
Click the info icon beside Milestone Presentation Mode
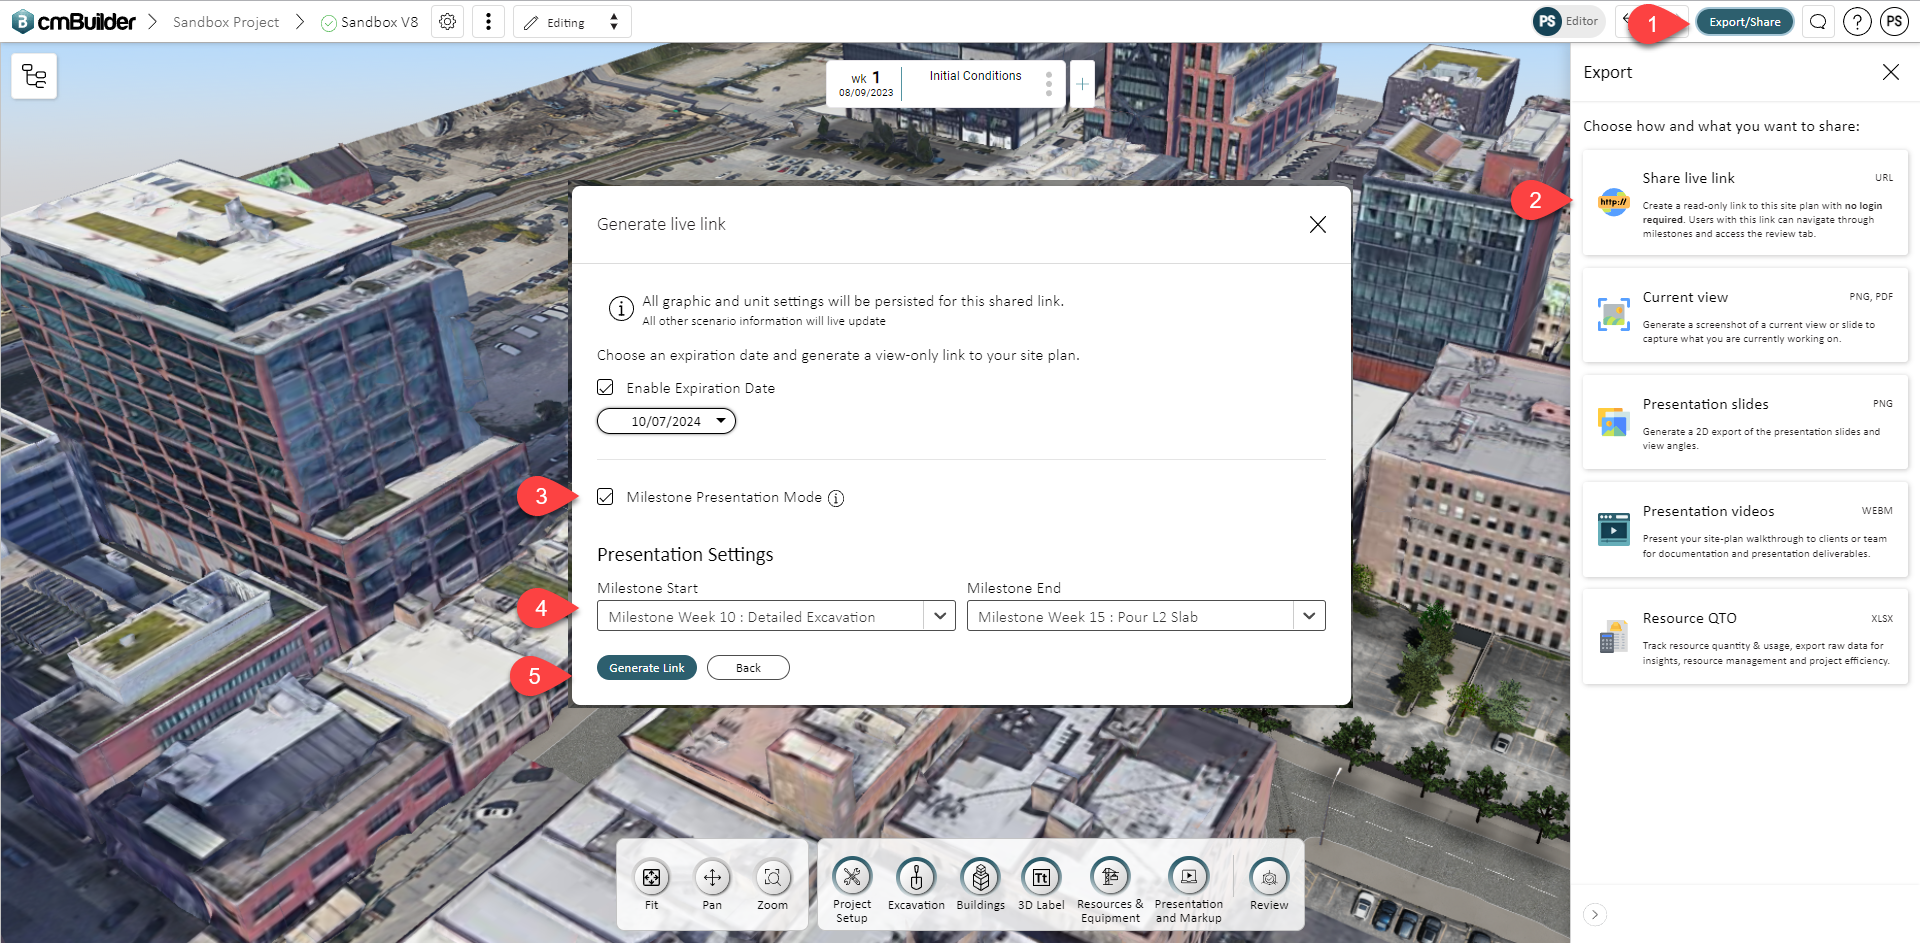tap(836, 498)
